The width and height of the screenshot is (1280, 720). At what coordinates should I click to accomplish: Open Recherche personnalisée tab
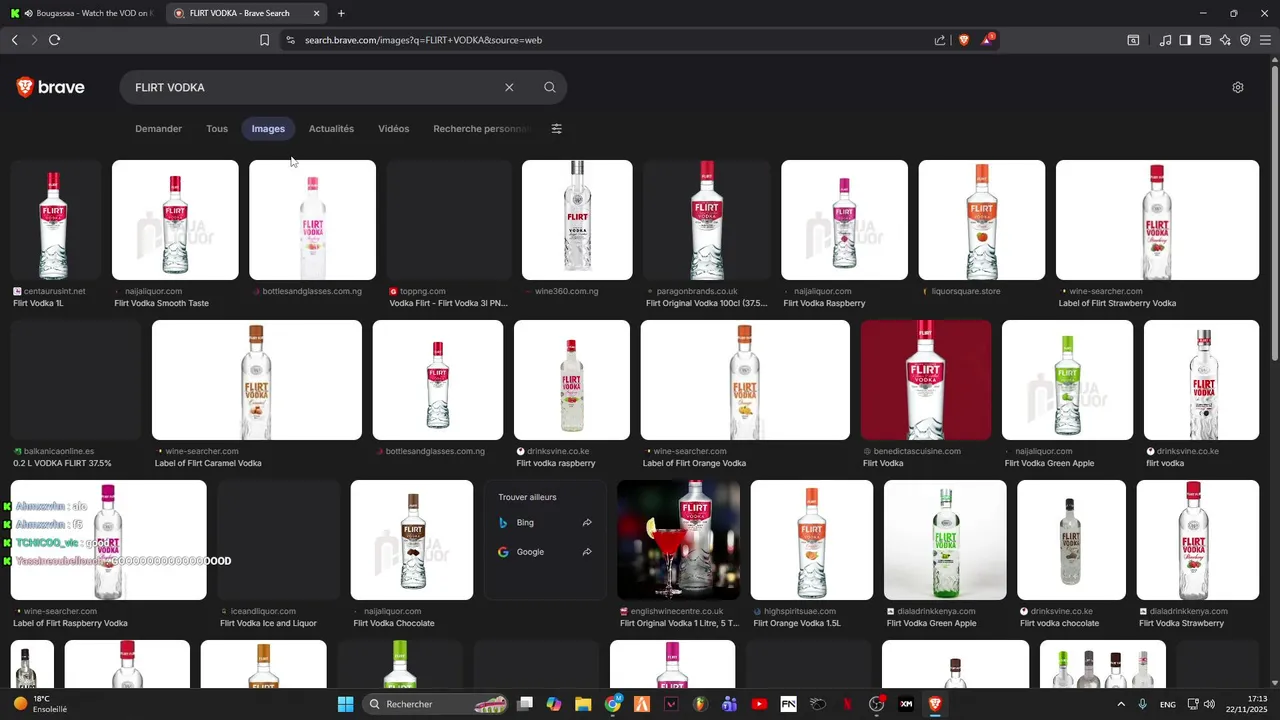tap(483, 129)
